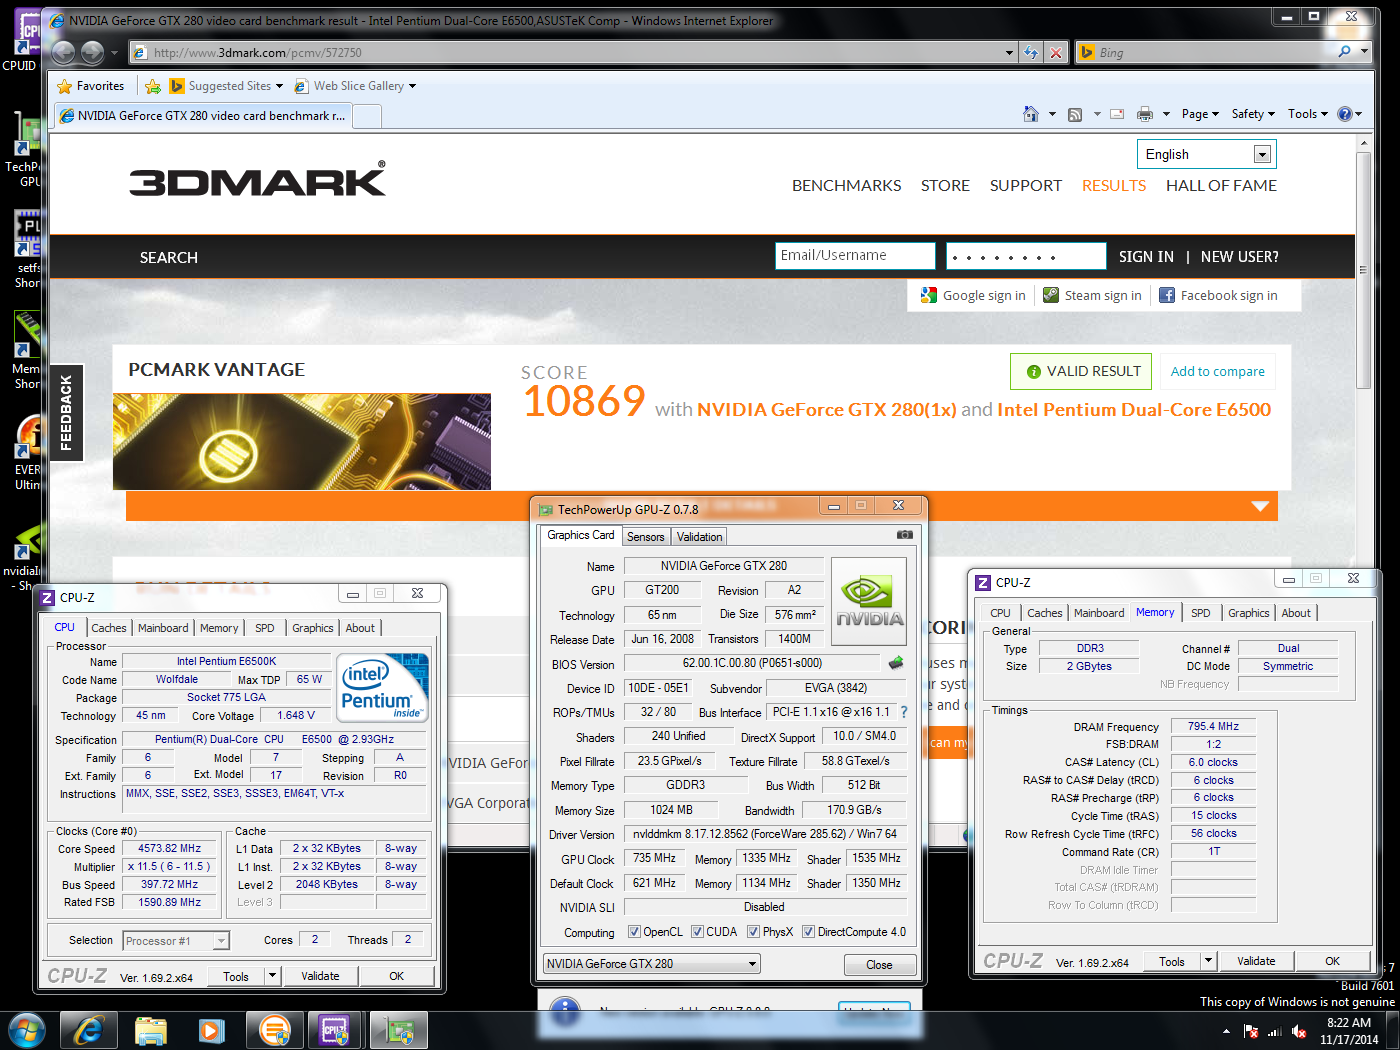Switch to the Sensors tab in GPU-Z
The height and width of the screenshot is (1050, 1400).
(x=645, y=537)
